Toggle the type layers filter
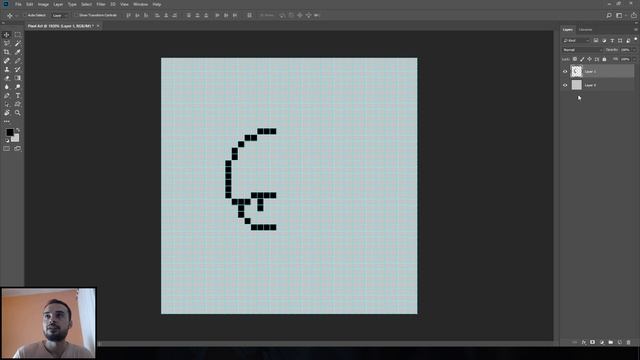This screenshot has width=640, height=360. point(612,40)
